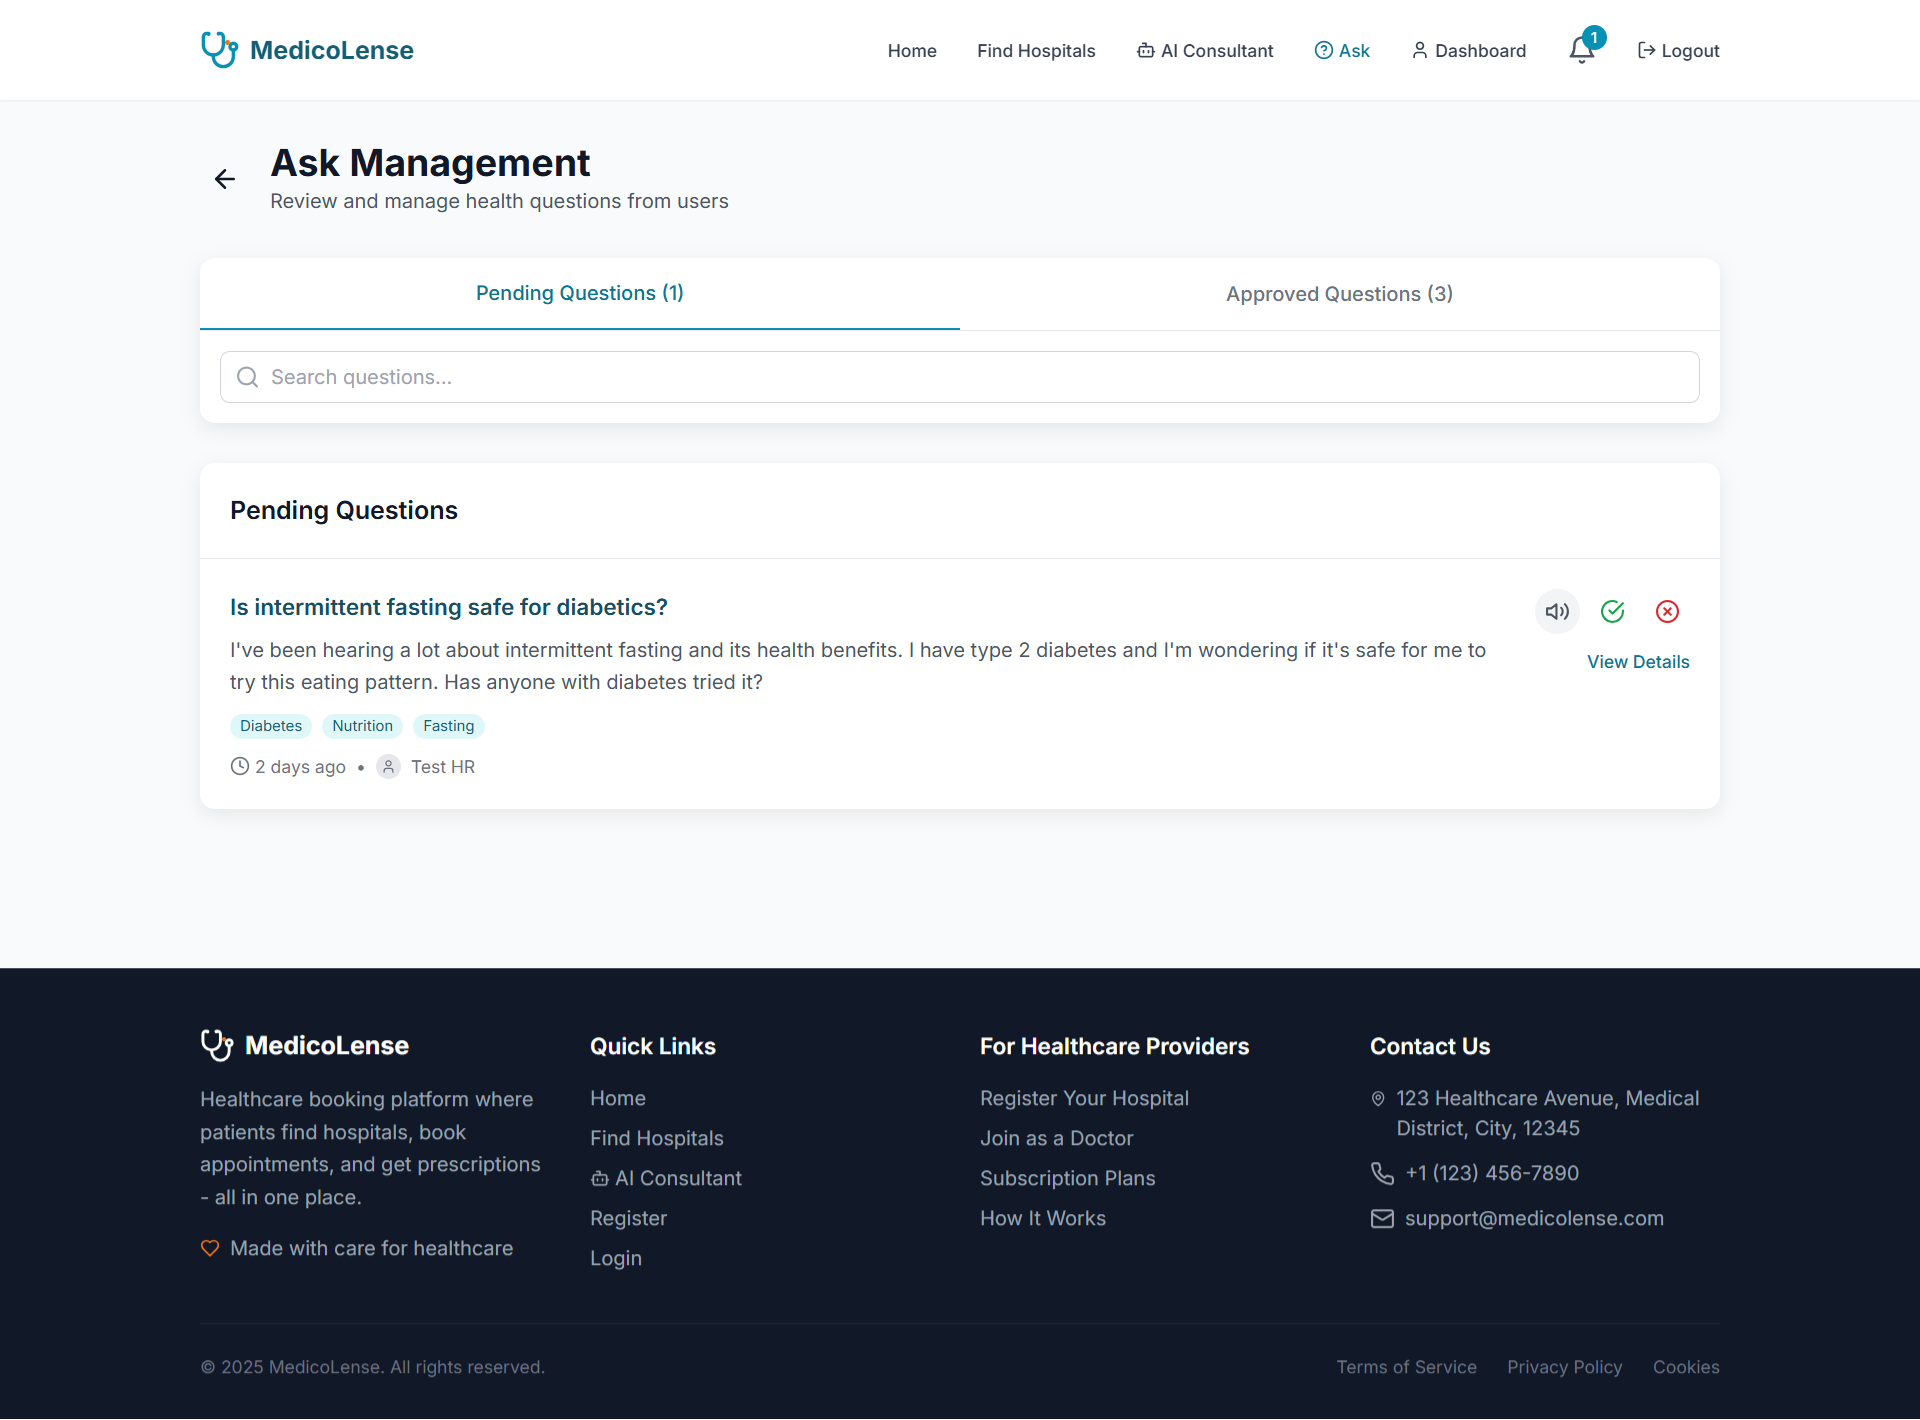The image size is (1920, 1420).
Task: Open AI Consultant in the top navigation
Action: pos(1205,51)
